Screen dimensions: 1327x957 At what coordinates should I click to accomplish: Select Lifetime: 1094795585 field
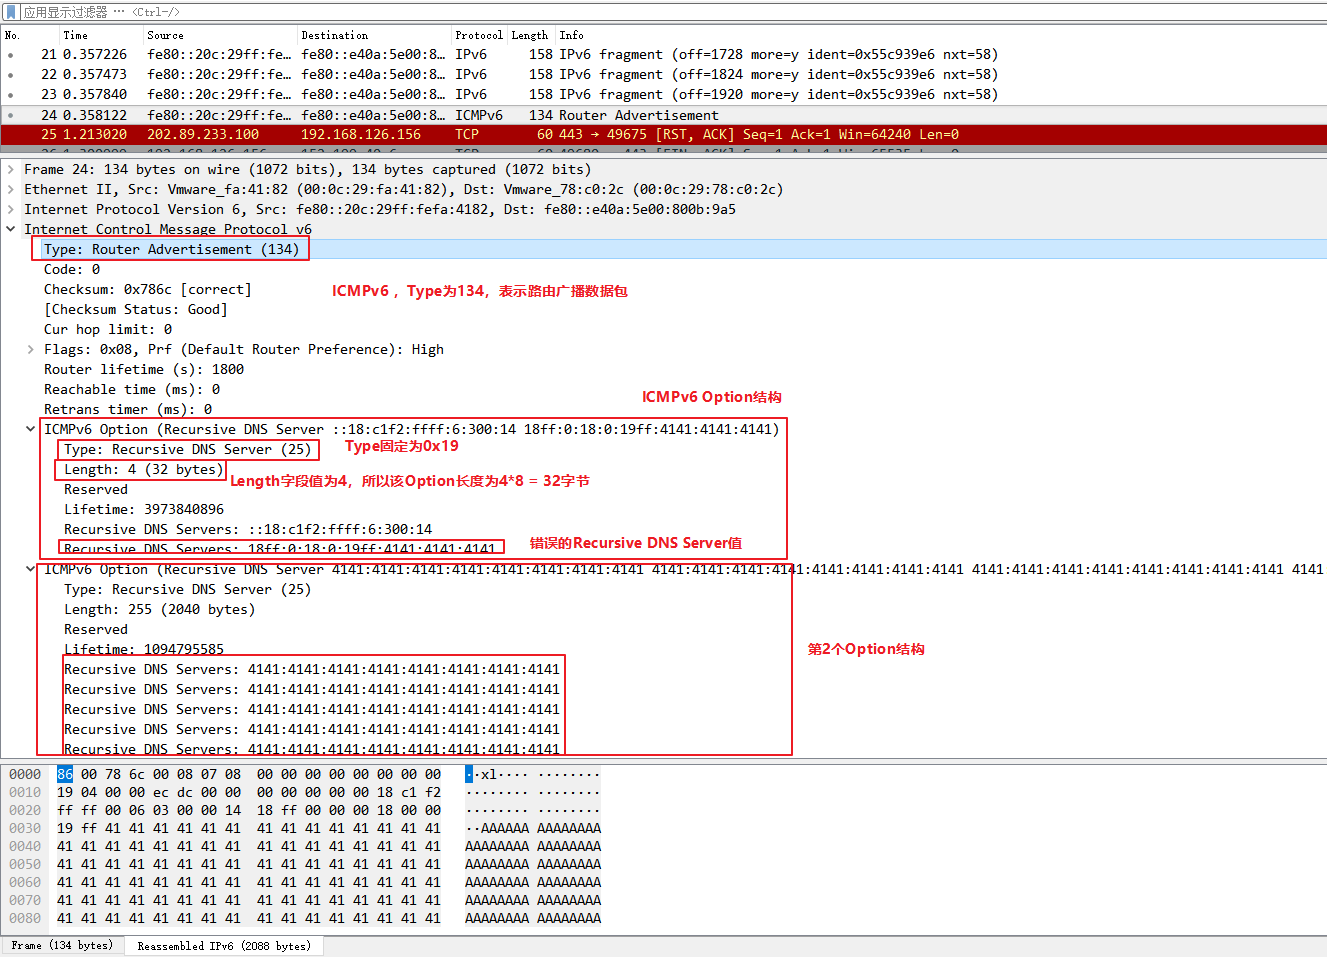pyautogui.click(x=144, y=649)
